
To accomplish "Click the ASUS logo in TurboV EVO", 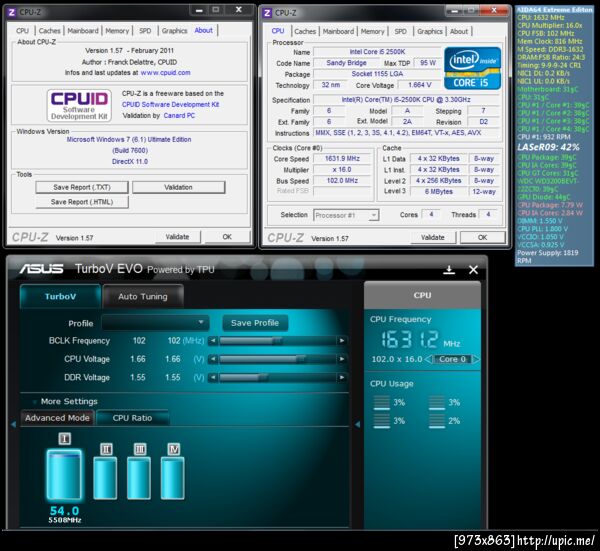I will click(x=41, y=269).
